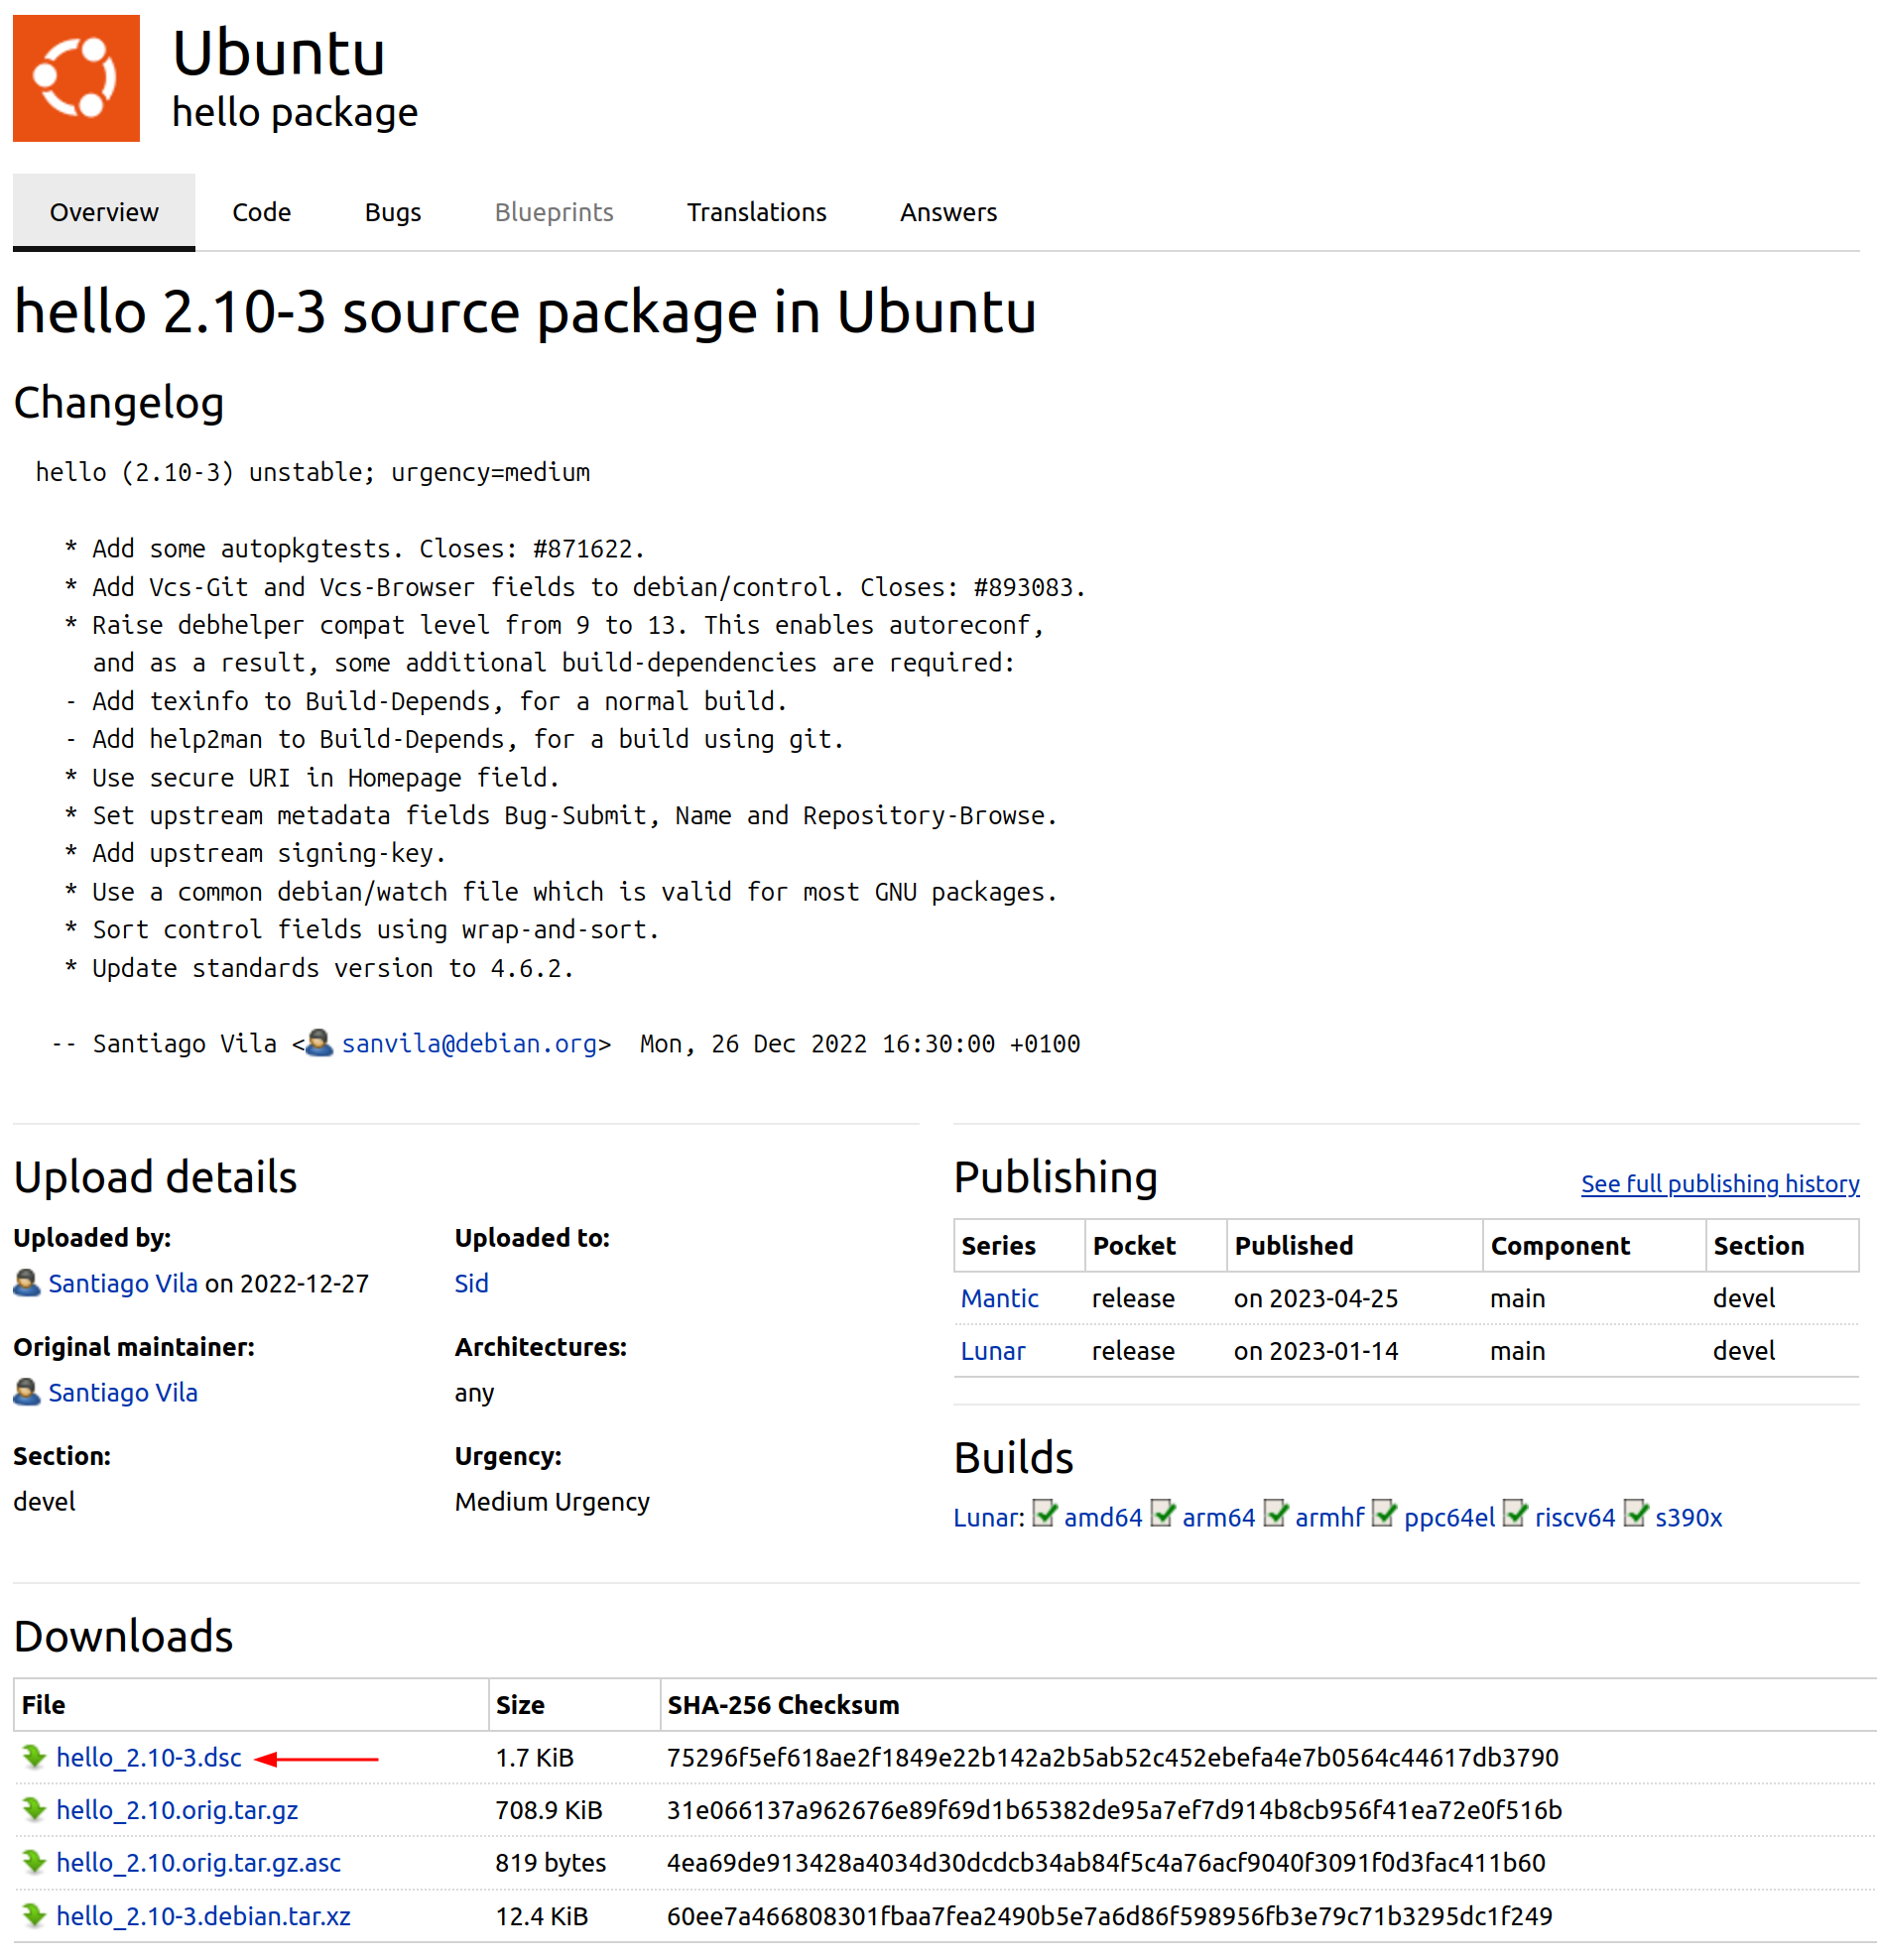Click build success icon for s390x
This screenshot has height=1960, width=1877.
[1635, 1514]
